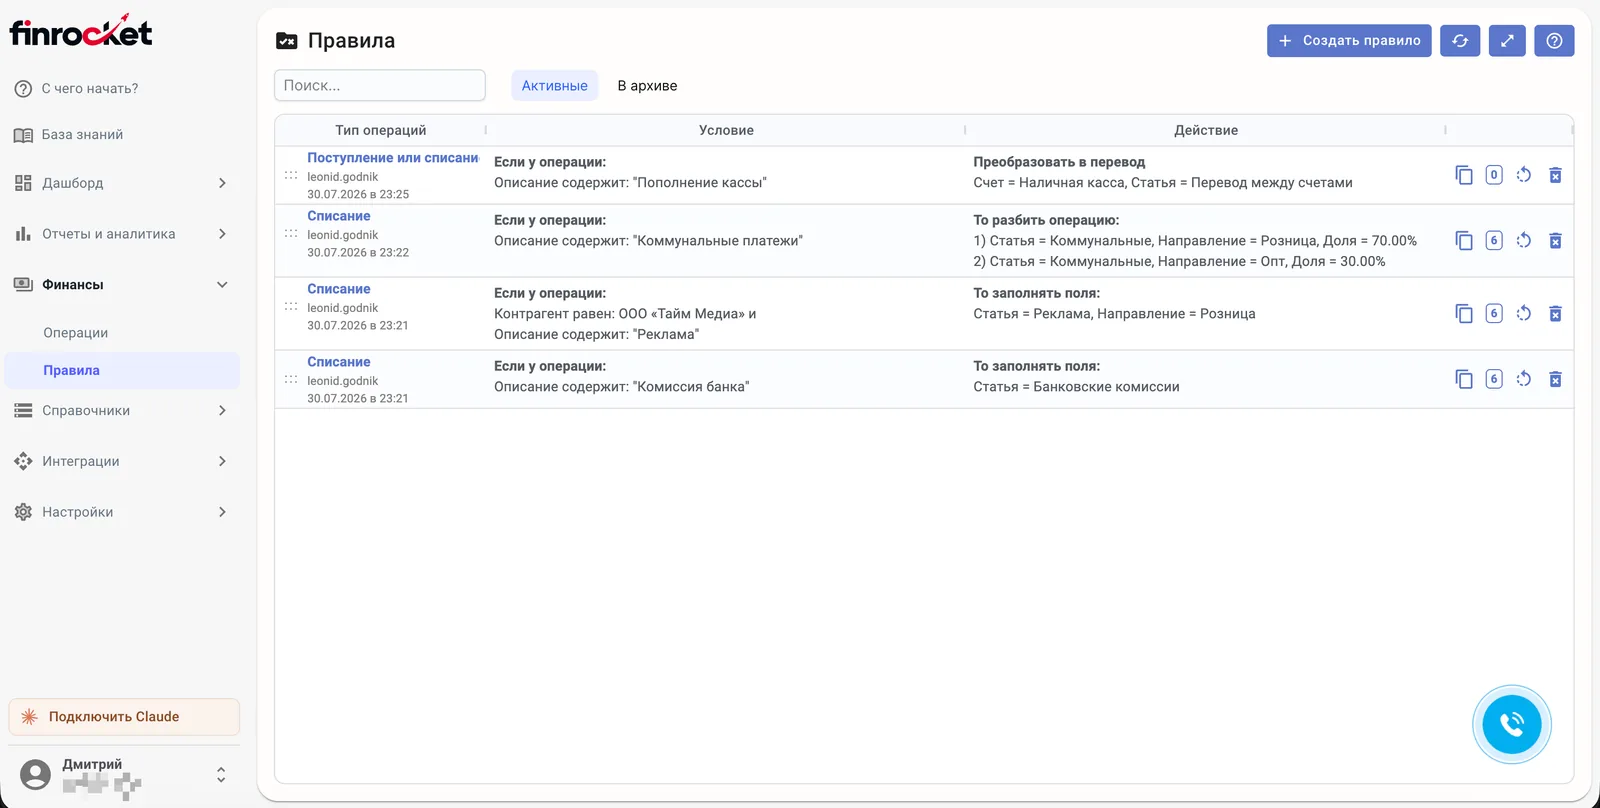
Task: Click the phone call floating button
Action: pos(1512,724)
